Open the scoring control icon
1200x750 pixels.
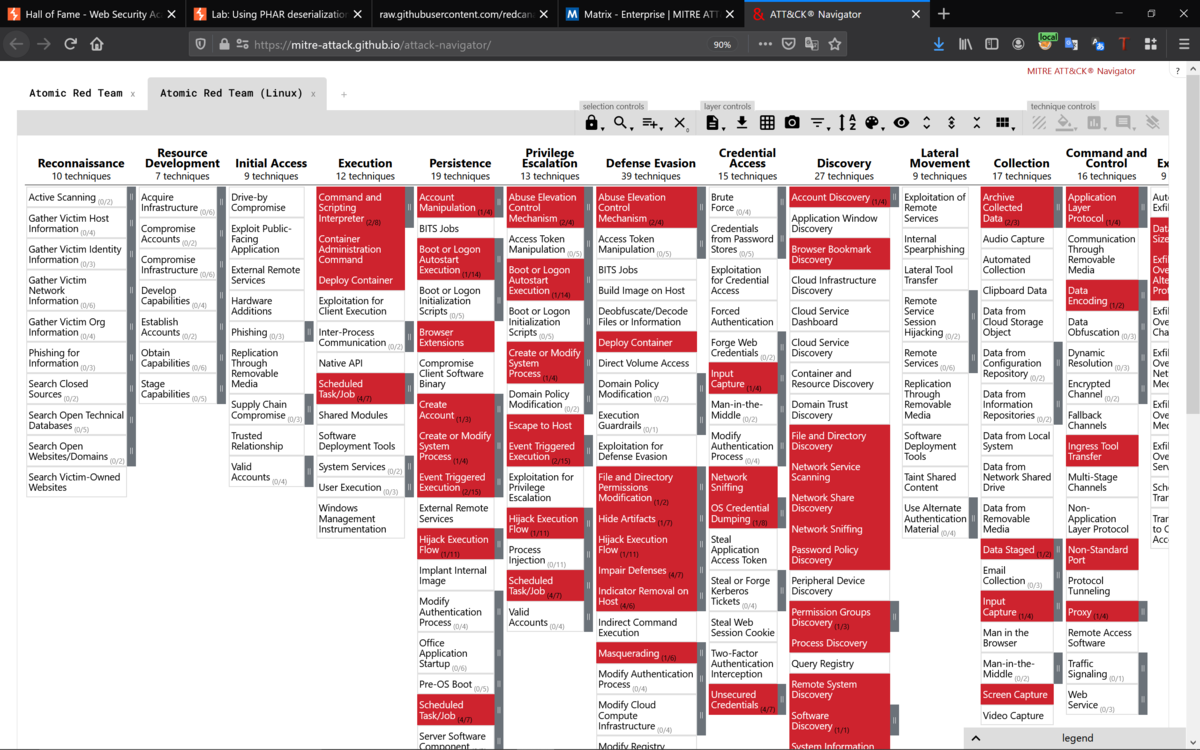(x=1095, y=123)
